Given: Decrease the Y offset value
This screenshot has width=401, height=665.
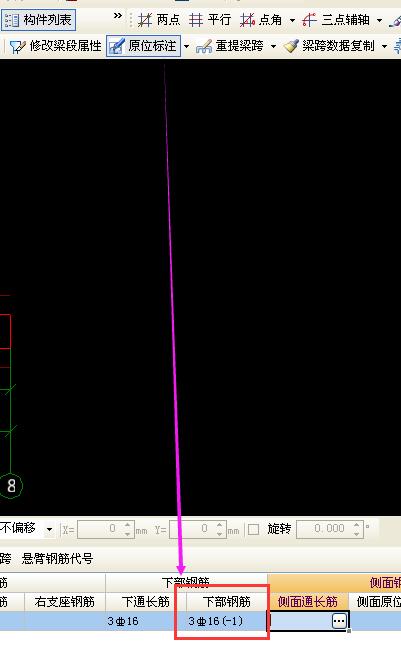Looking at the screenshot, I should [x=220, y=534].
